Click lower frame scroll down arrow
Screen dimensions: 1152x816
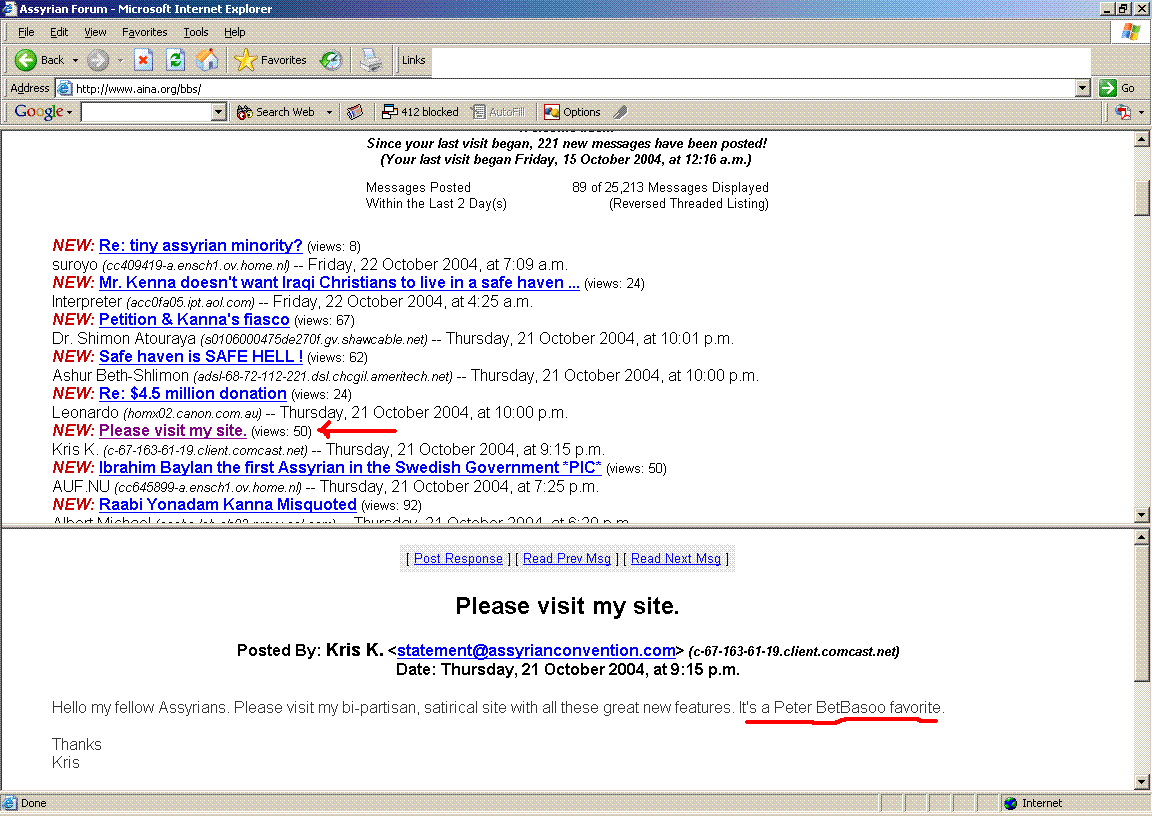[x=1142, y=782]
